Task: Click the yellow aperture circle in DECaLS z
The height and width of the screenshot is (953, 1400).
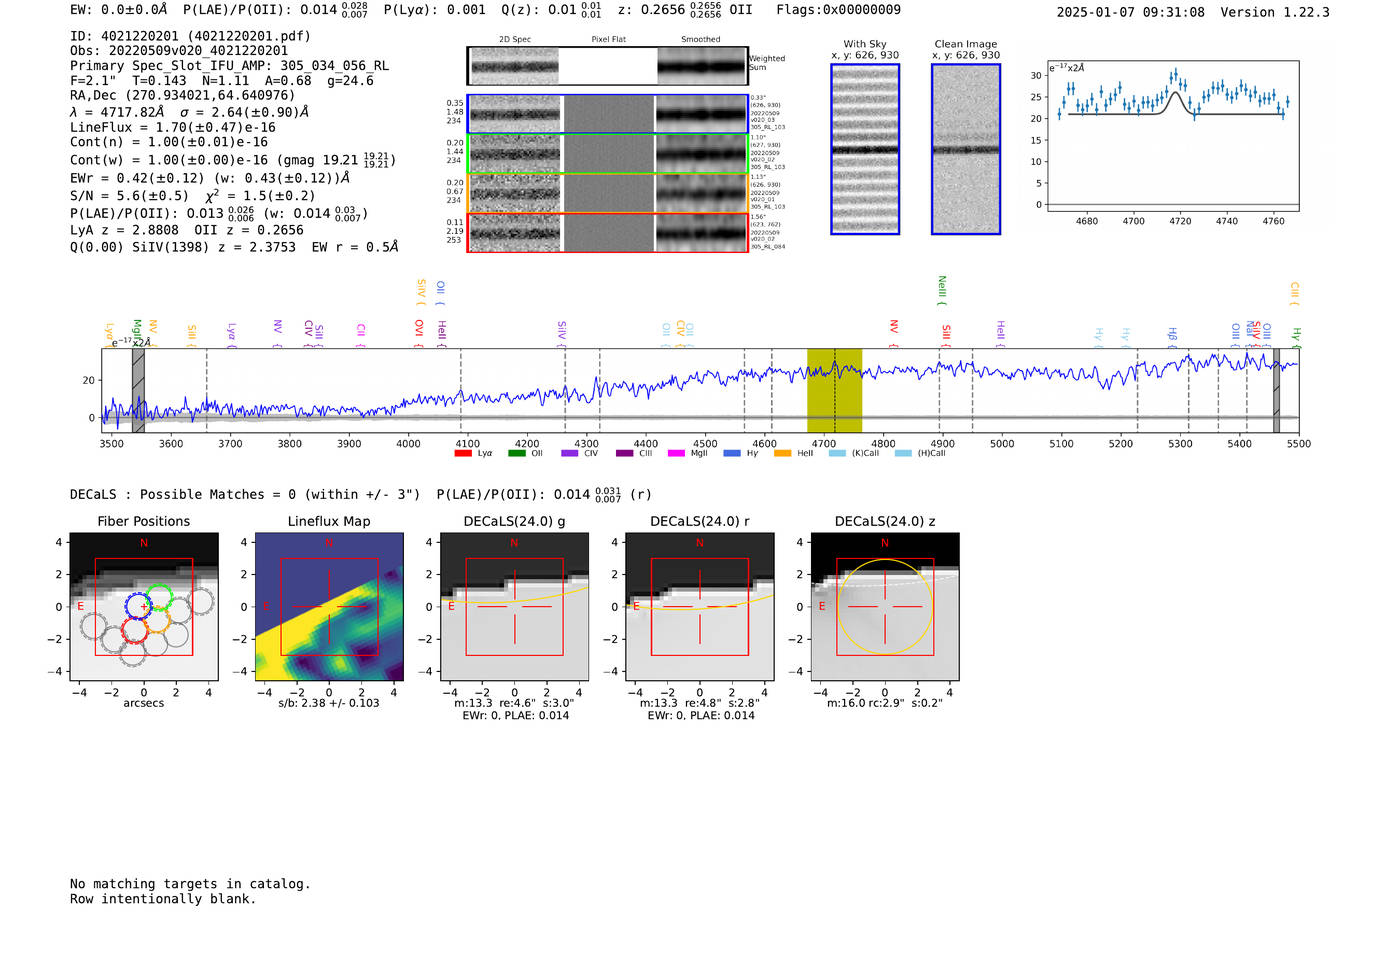Action: tap(885, 607)
